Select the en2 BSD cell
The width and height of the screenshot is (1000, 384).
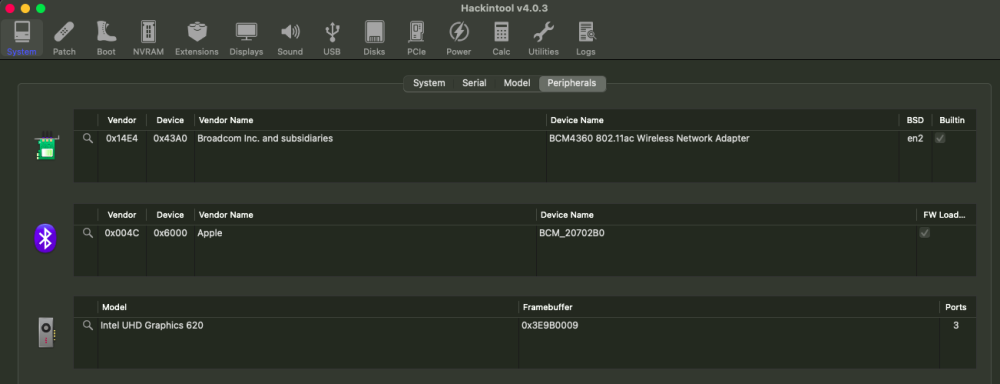click(x=915, y=138)
